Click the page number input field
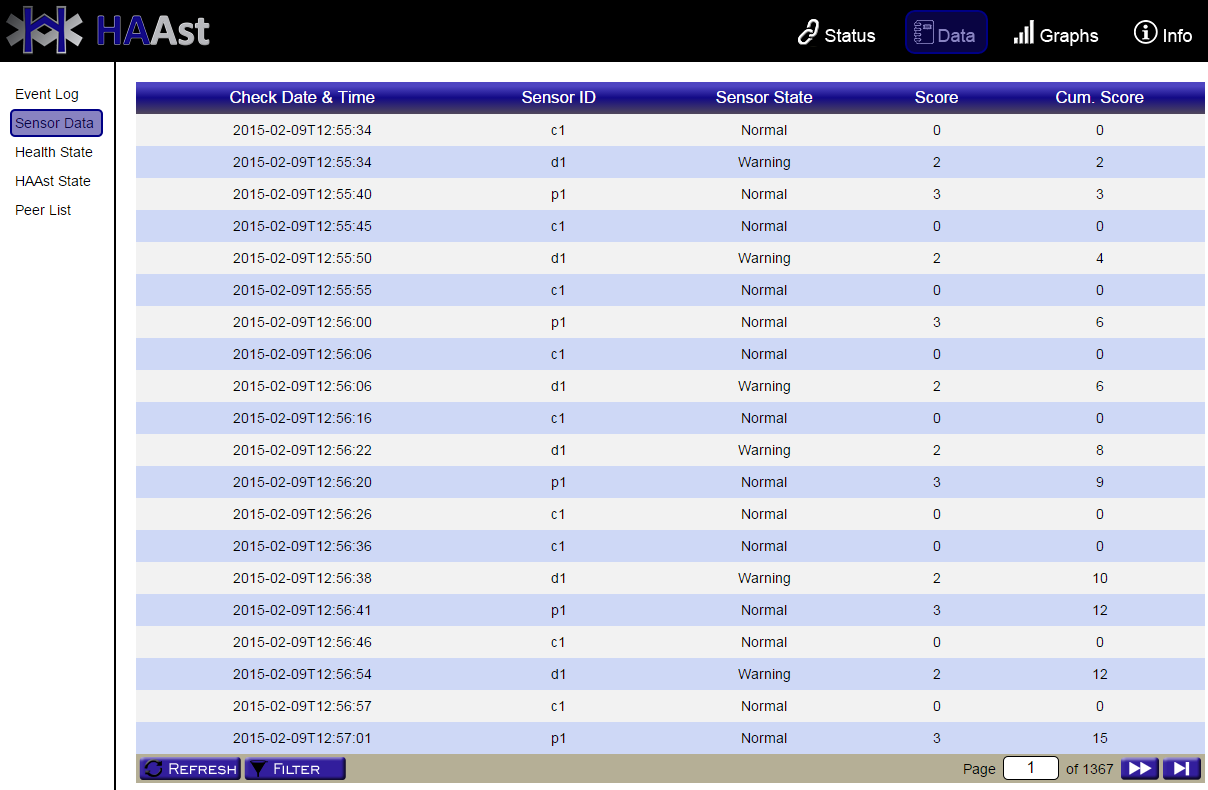 [x=1030, y=768]
